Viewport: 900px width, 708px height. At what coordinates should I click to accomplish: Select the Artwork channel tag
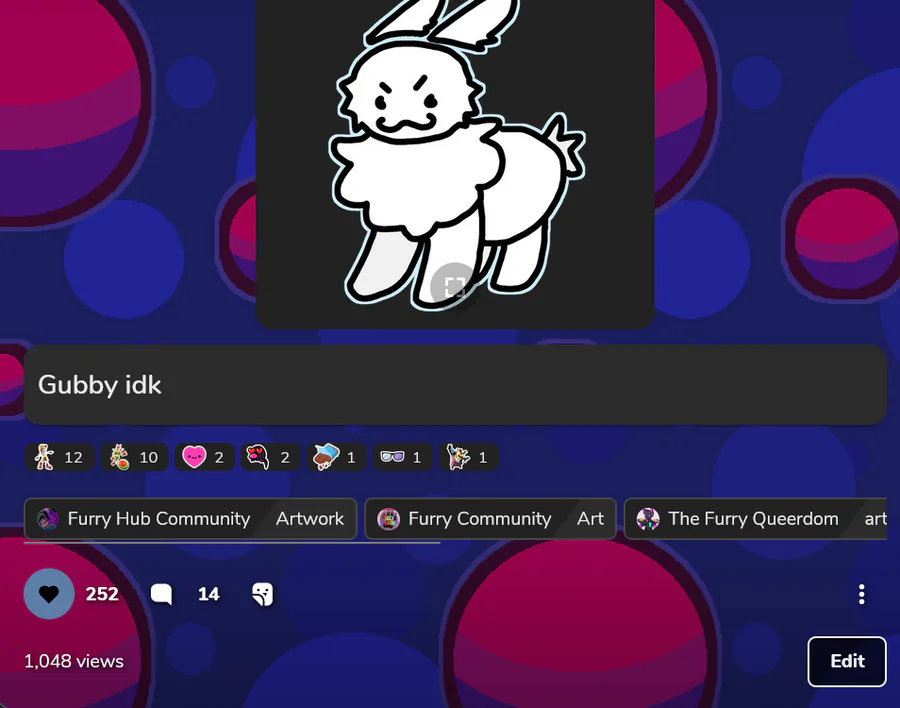pyautogui.click(x=310, y=519)
